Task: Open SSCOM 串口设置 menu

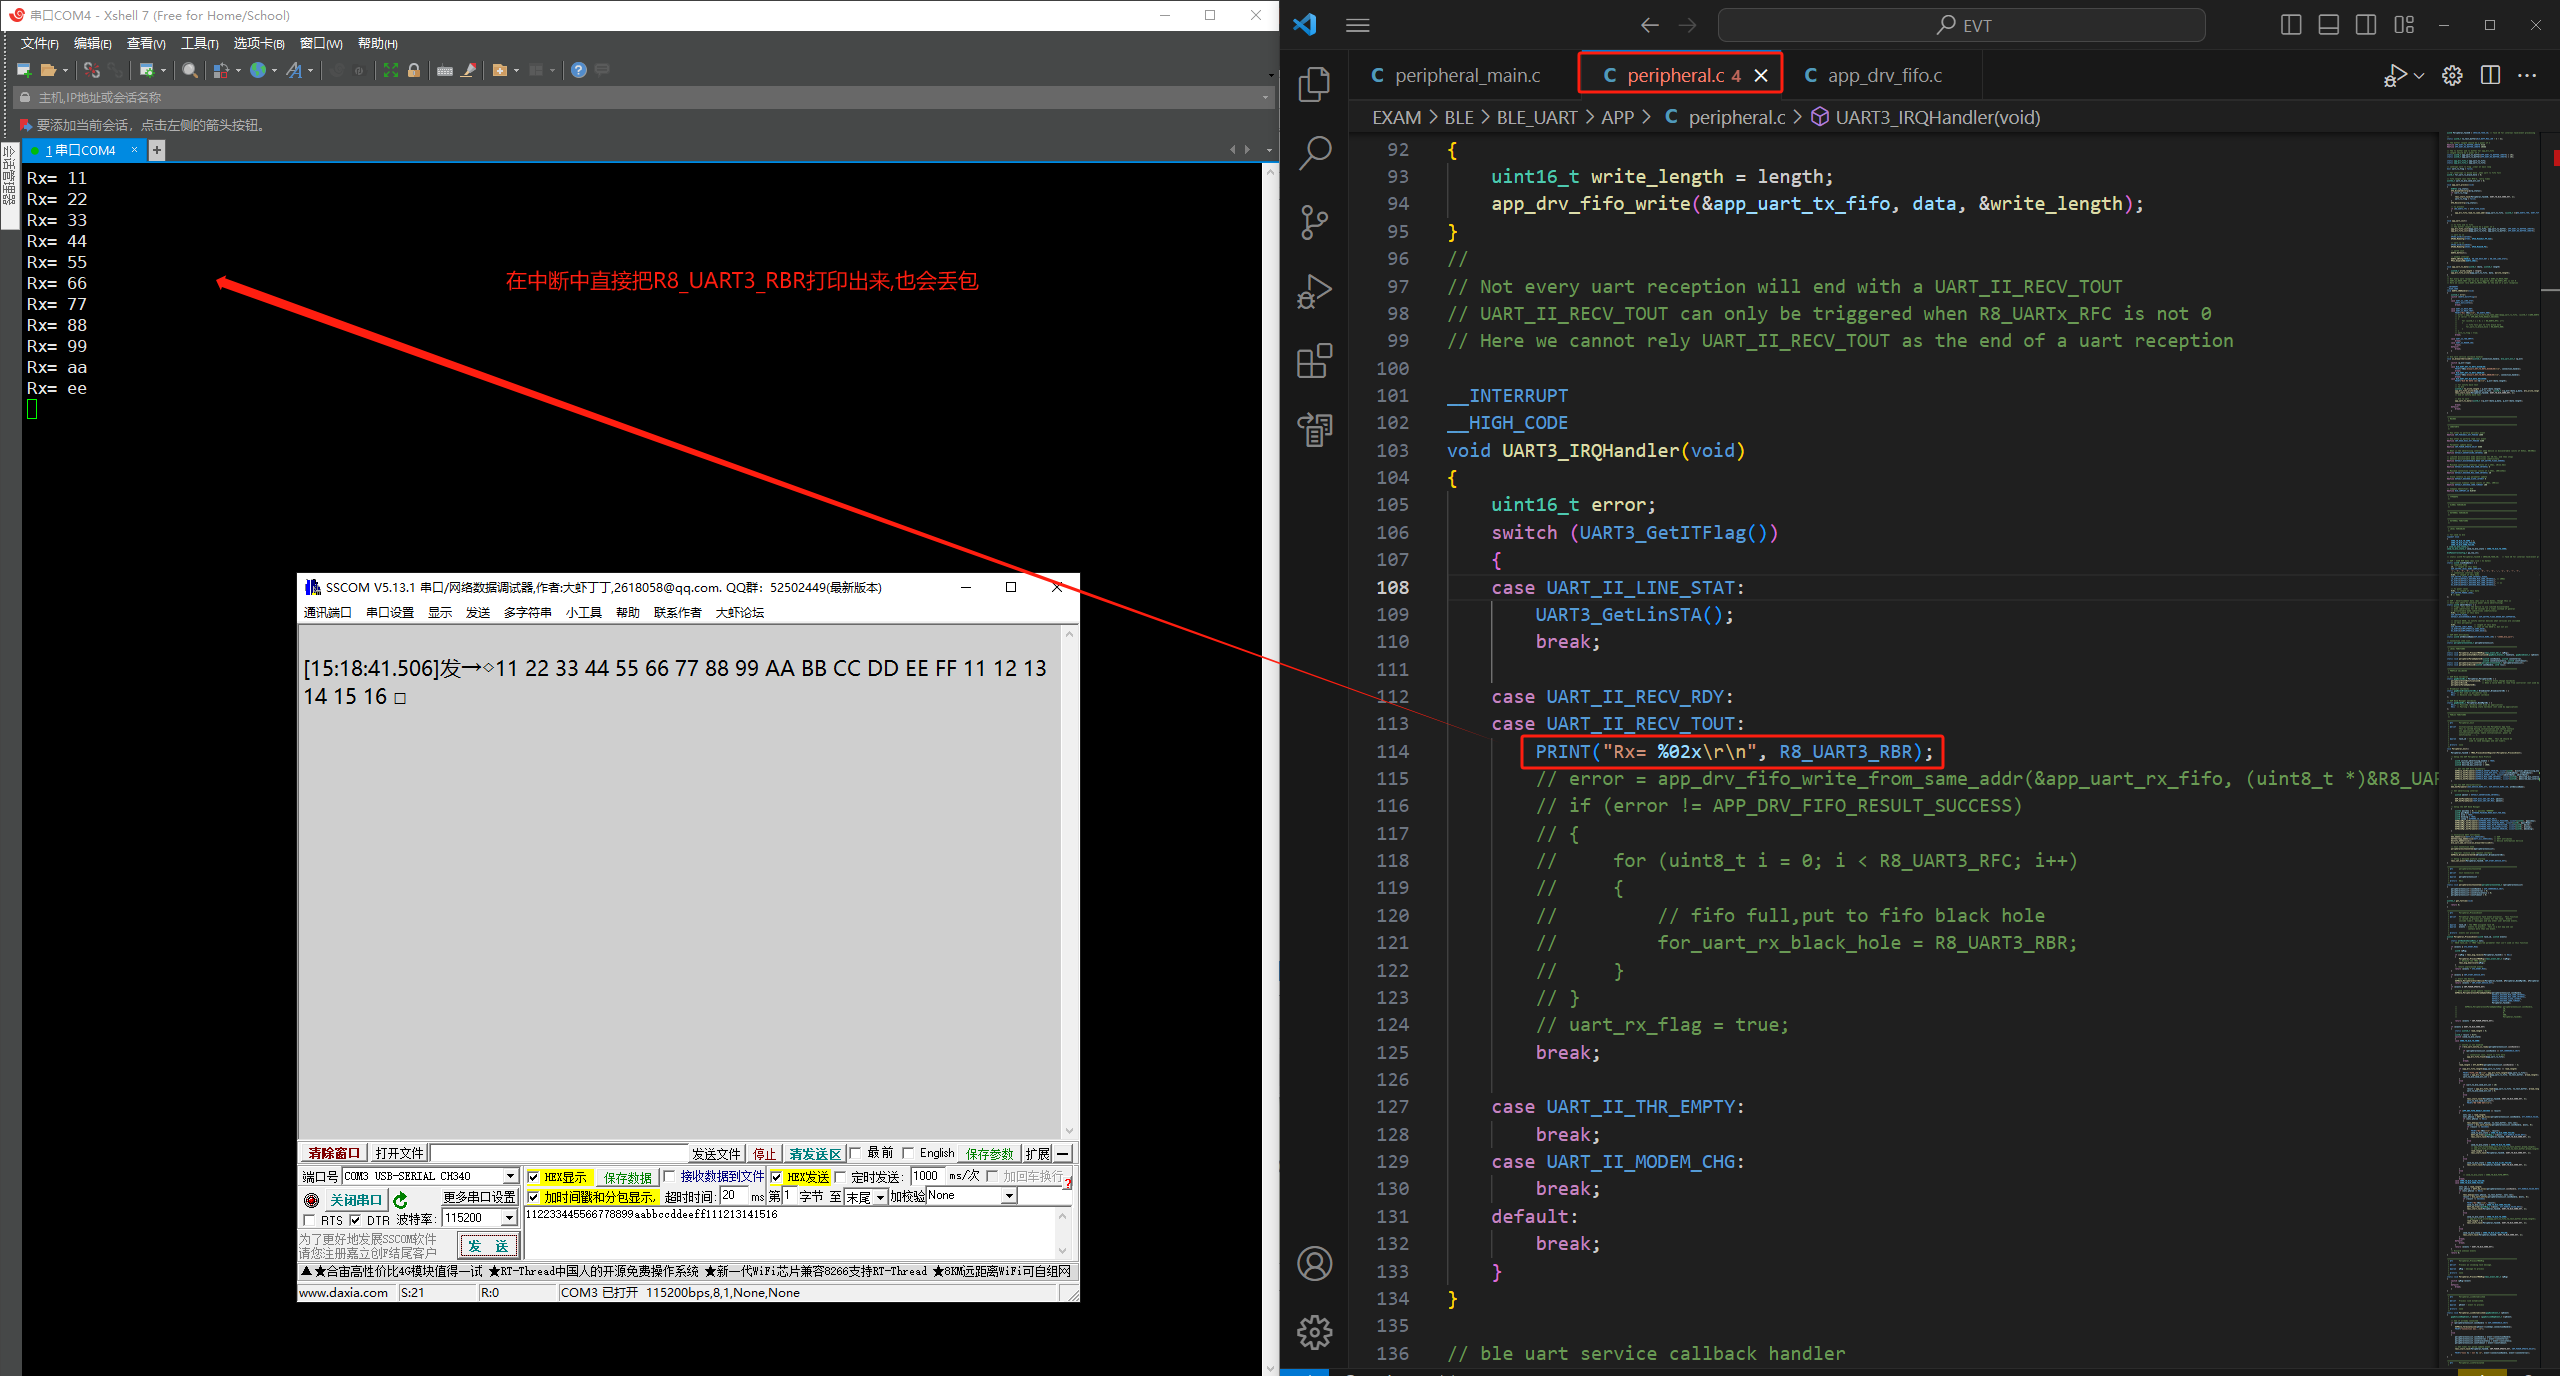Action: coord(390,612)
